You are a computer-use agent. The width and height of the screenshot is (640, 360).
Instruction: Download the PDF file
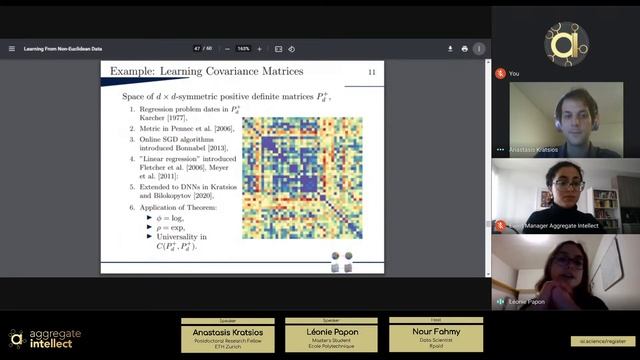pyautogui.click(x=450, y=49)
